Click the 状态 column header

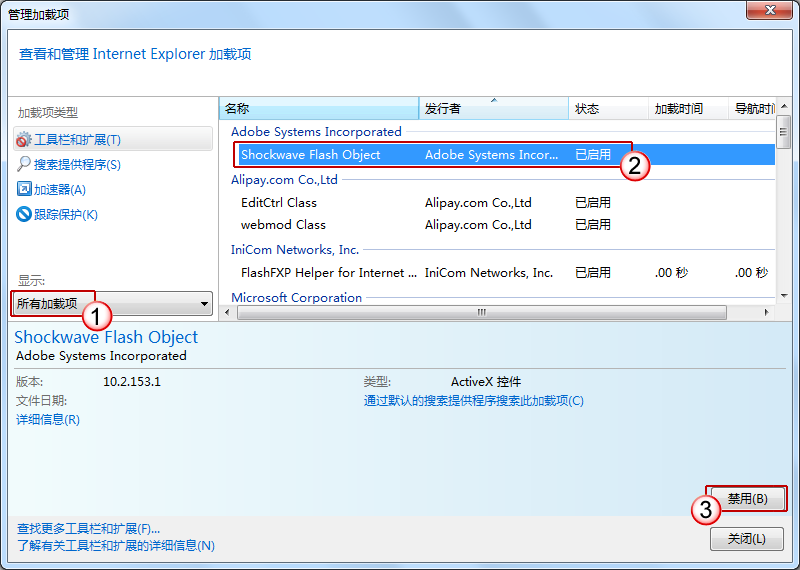tap(606, 108)
